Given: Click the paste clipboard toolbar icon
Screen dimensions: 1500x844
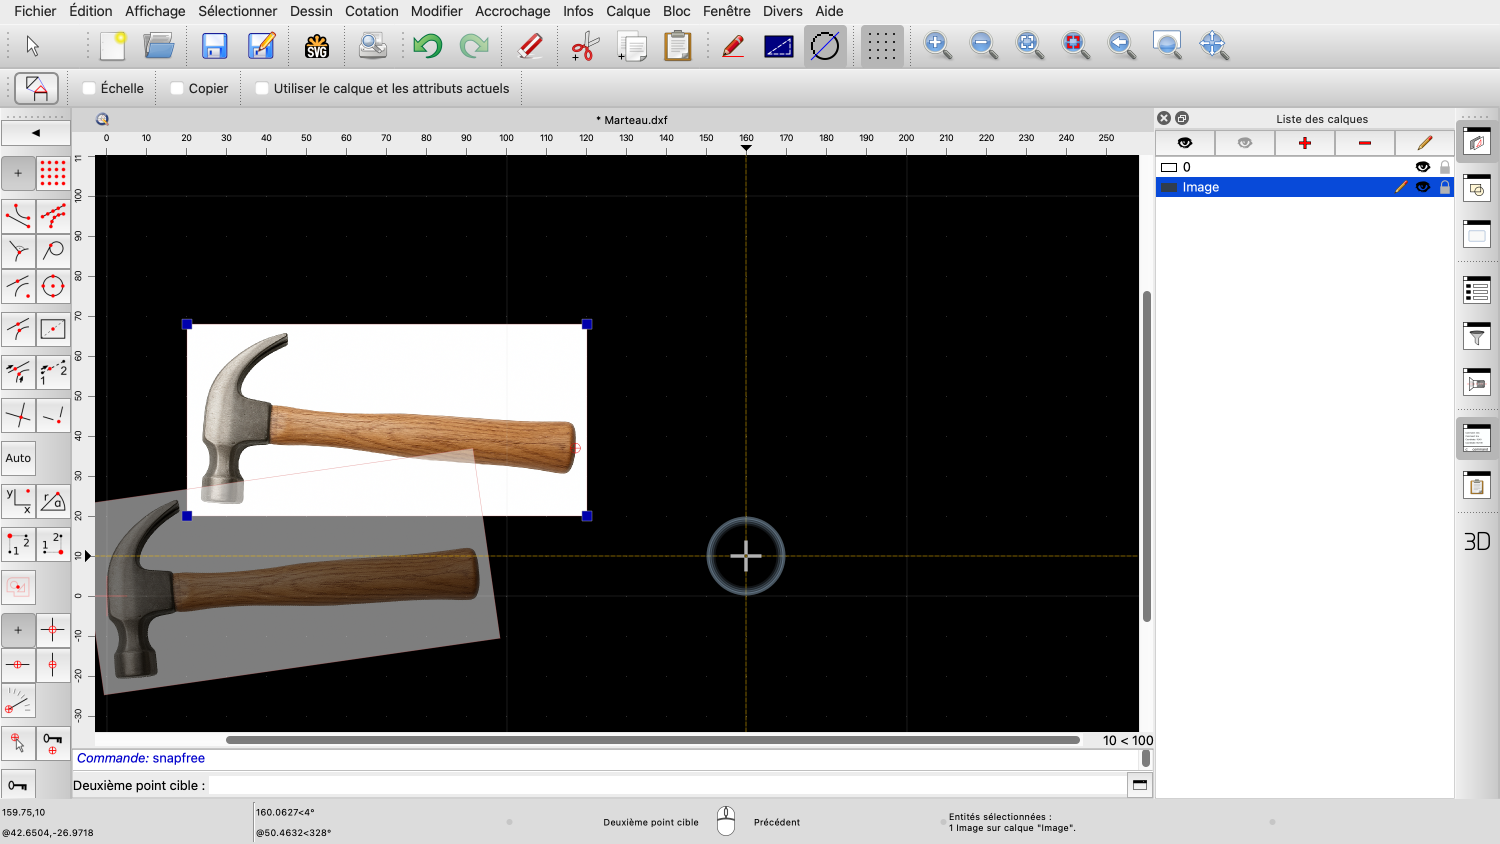Looking at the screenshot, I should point(678,46).
